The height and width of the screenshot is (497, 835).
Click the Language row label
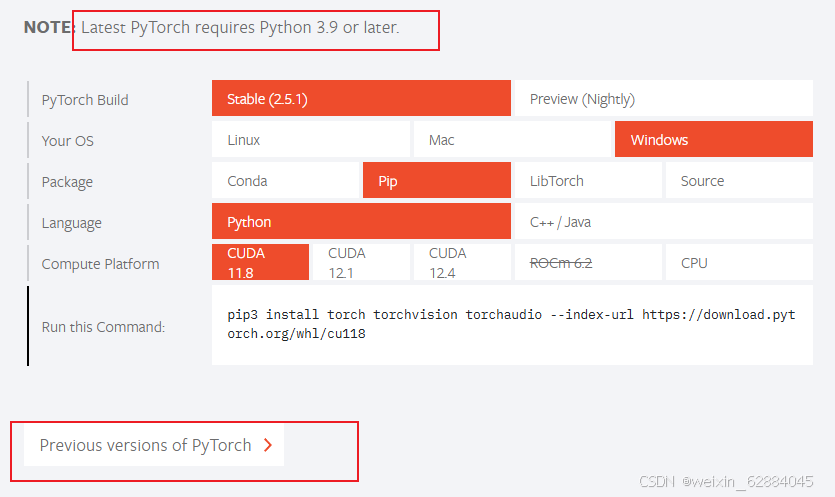coord(71,223)
